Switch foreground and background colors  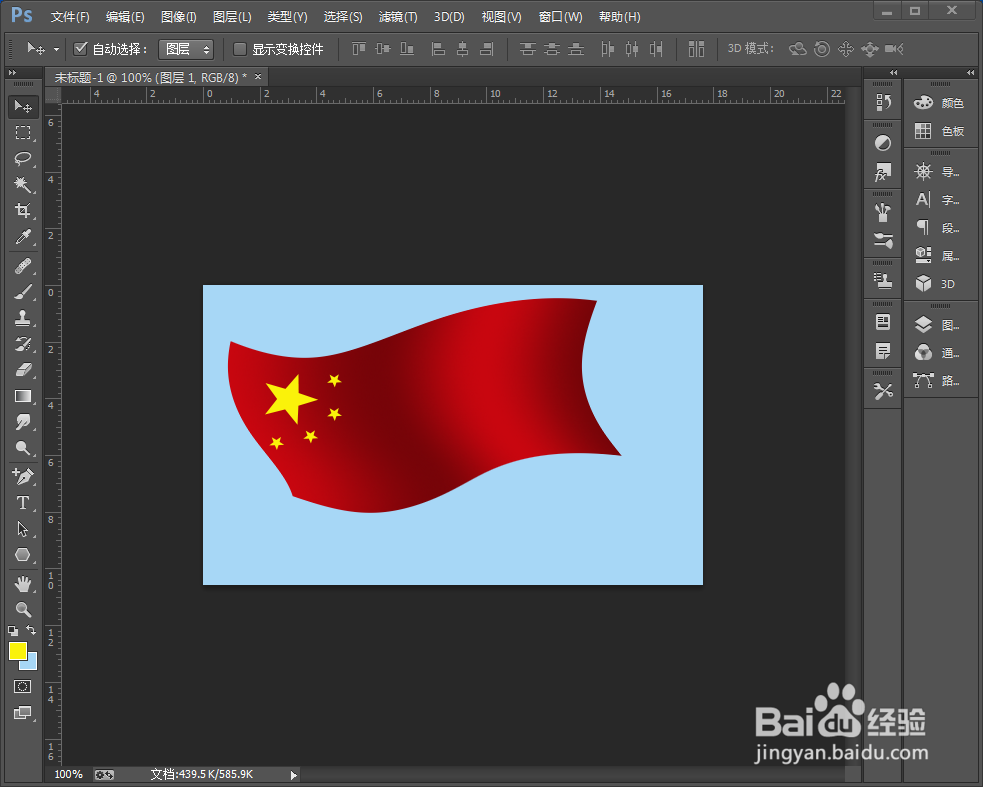click(x=31, y=630)
